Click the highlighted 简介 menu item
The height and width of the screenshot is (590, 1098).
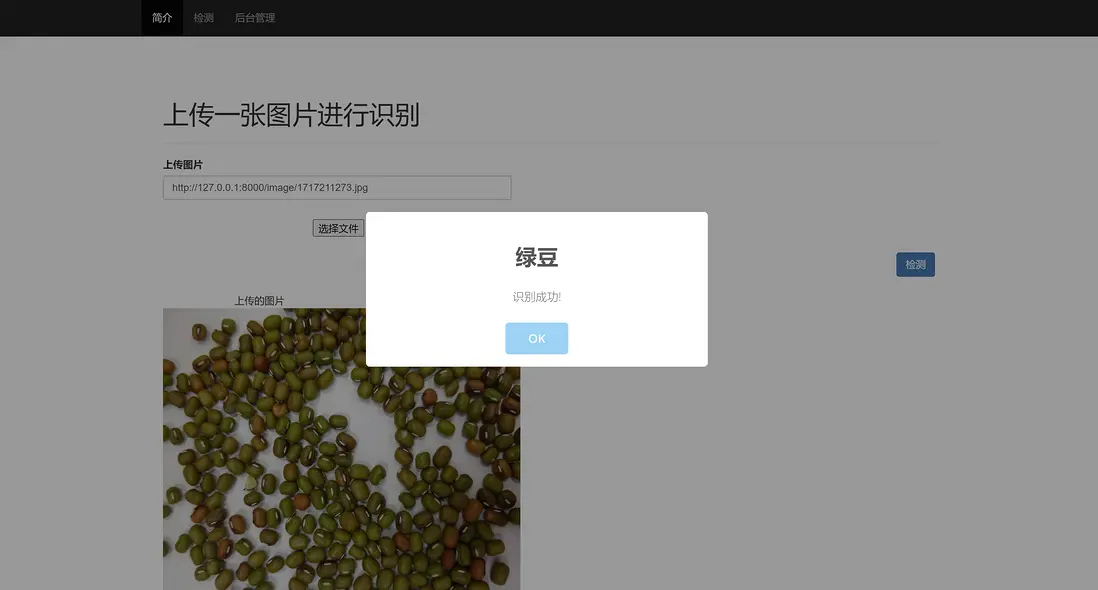coord(161,17)
